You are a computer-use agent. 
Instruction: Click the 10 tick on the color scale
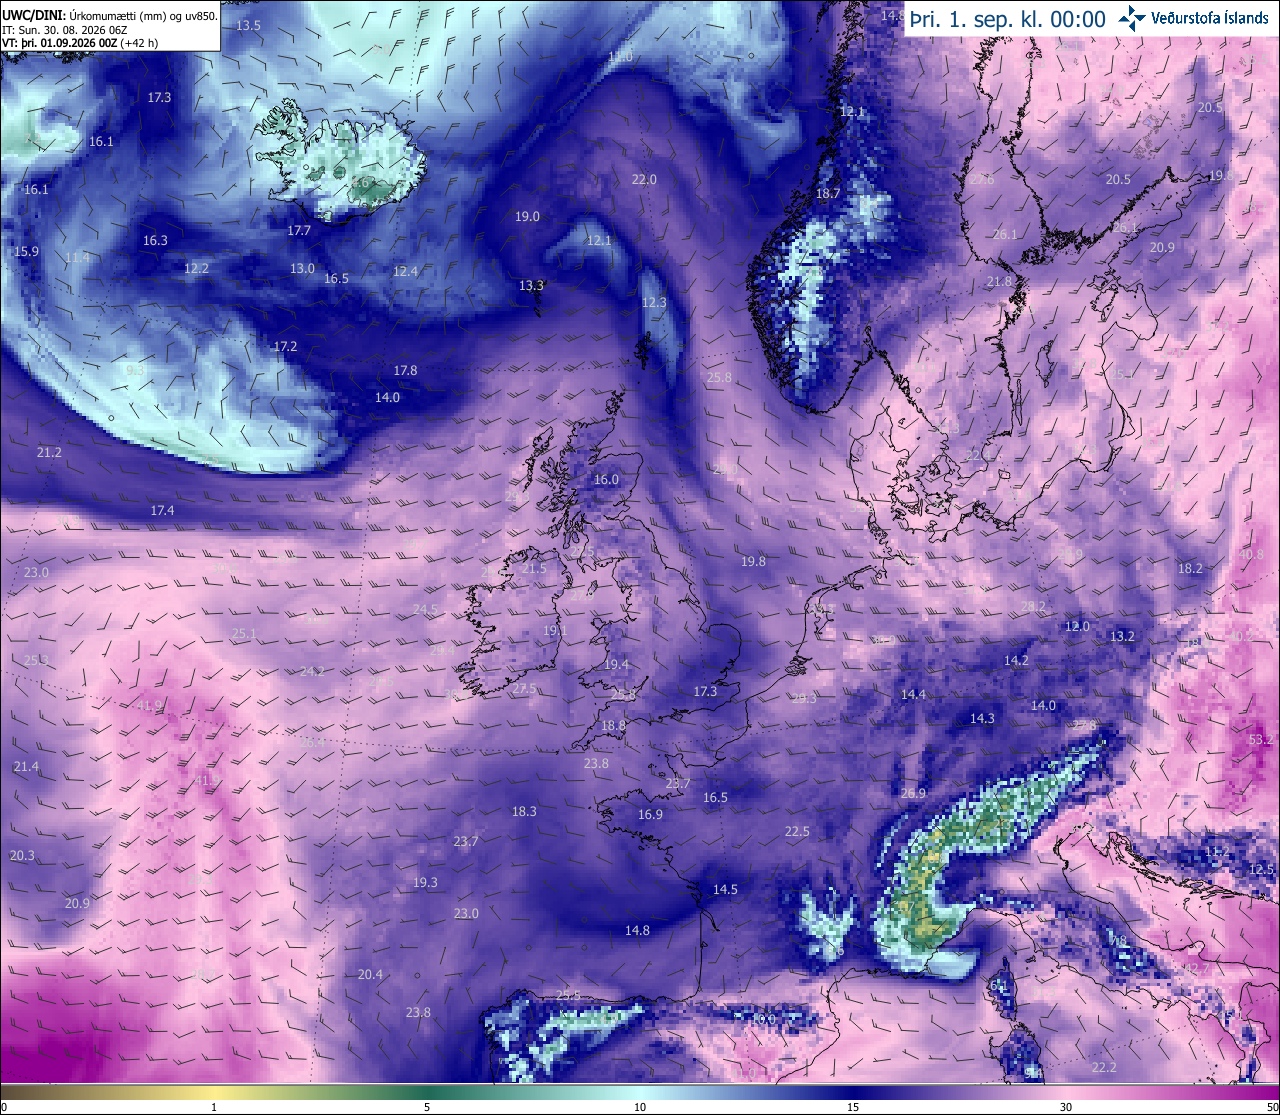coord(640,1107)
